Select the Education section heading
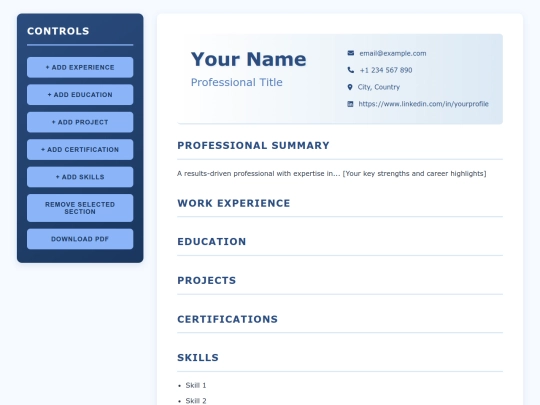540x405 pixels. coord(212,242)
